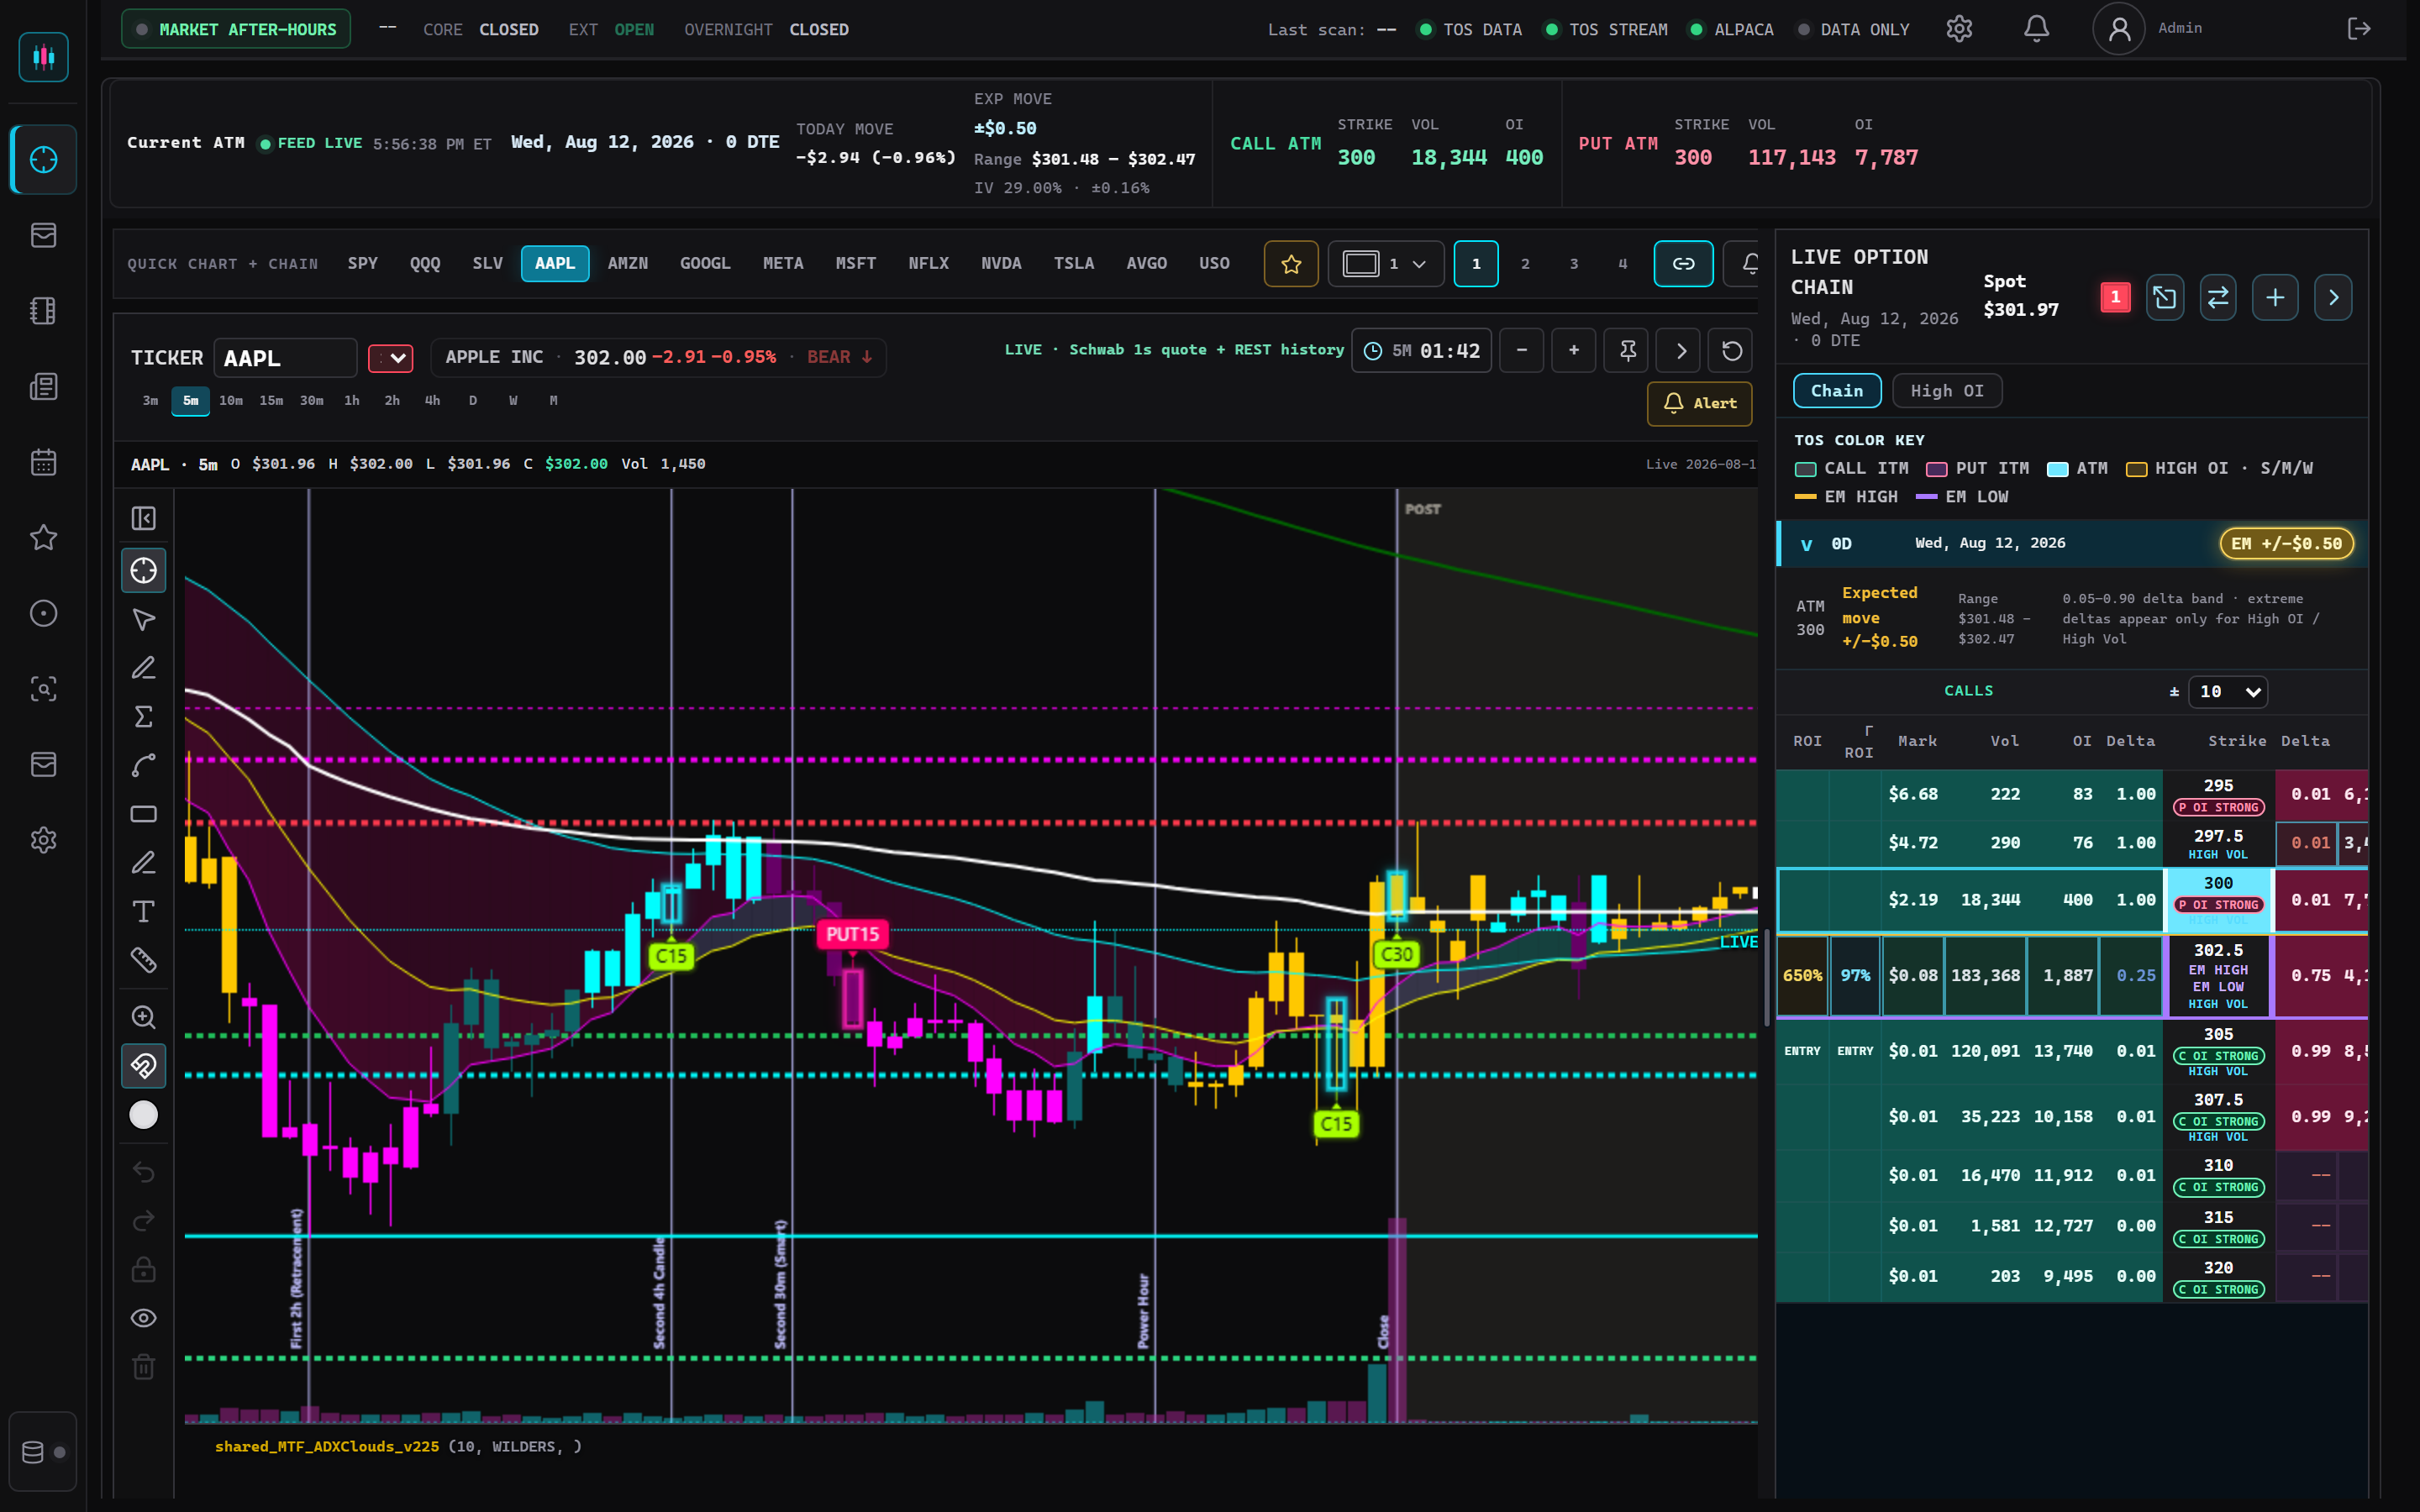
Task: Refresh the chart with the reload icon
Action: coord(1732,351)
